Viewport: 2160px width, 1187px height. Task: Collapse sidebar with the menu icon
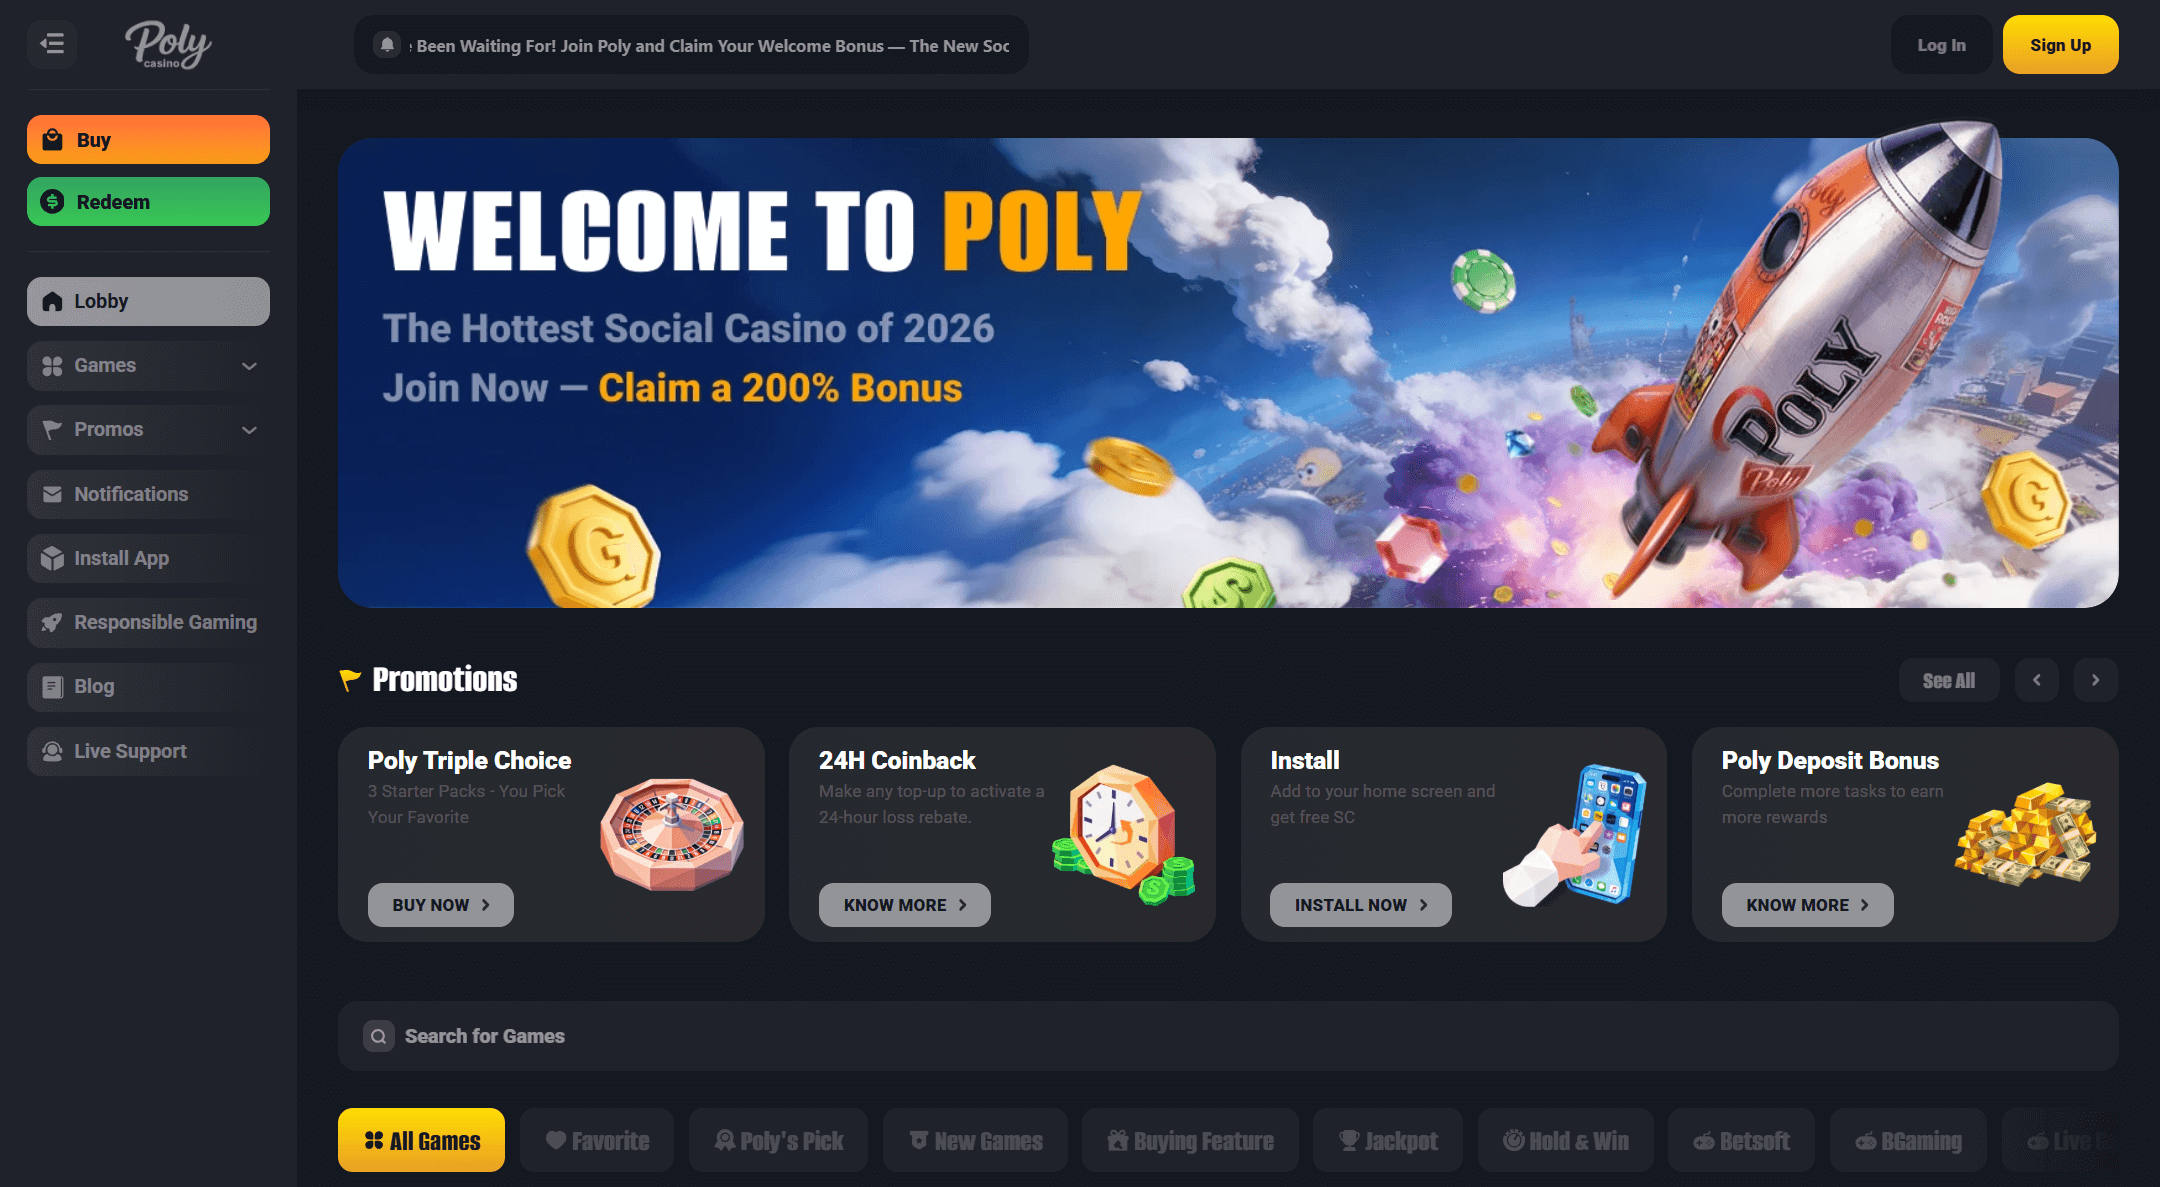52,44
